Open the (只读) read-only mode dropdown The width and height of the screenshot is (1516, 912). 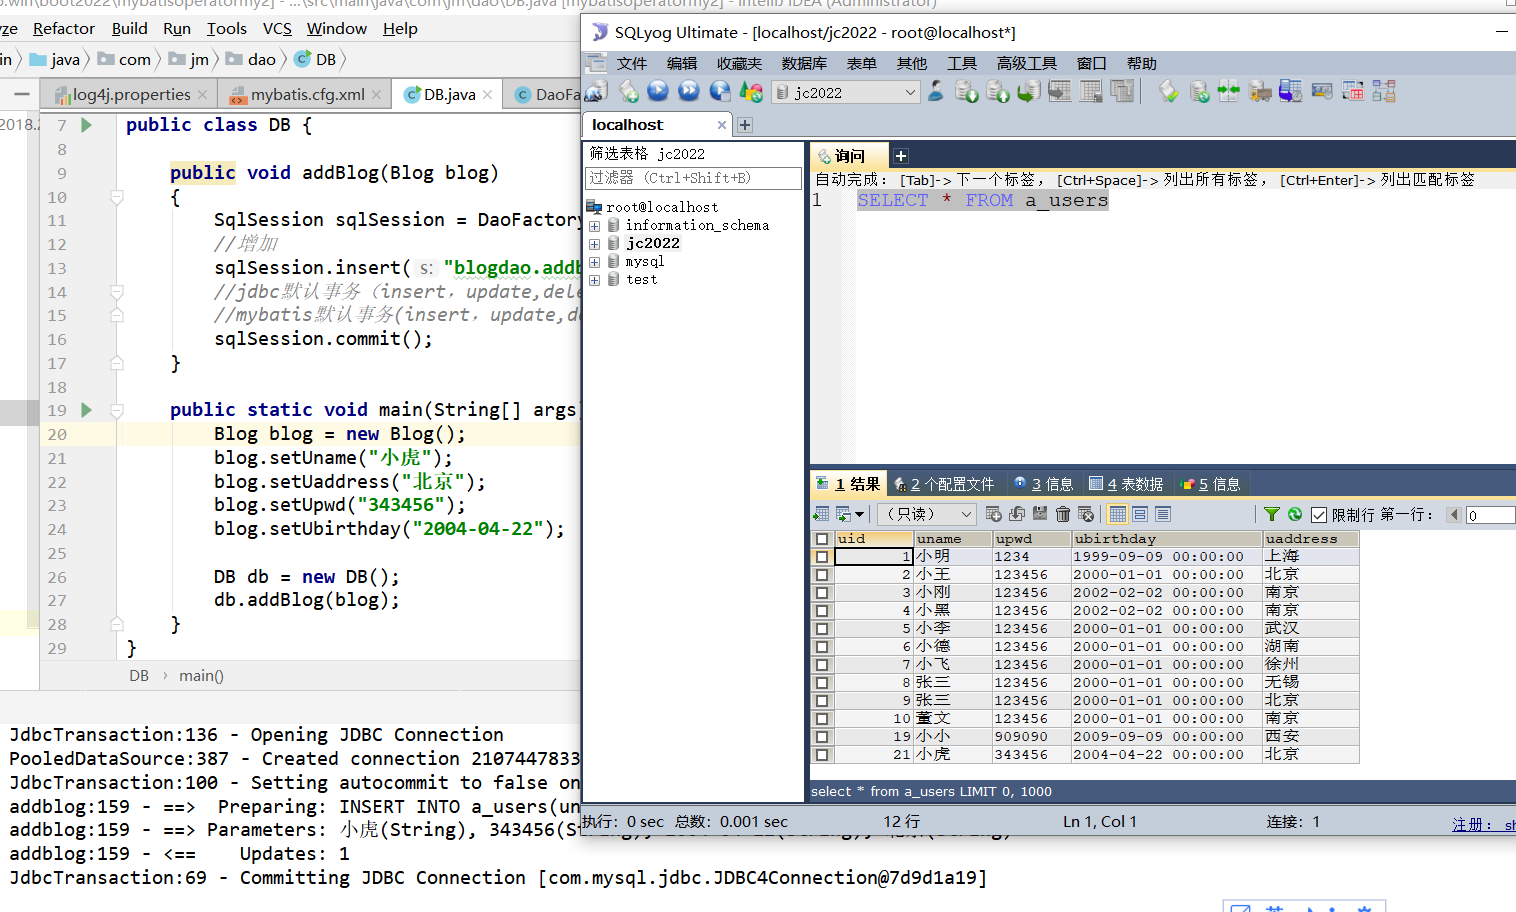pos(926,514)
